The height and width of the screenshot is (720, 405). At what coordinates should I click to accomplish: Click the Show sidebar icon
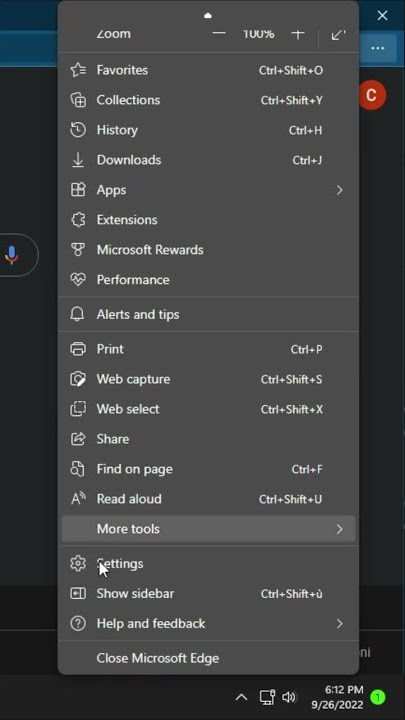pyautogui.click(x=78, y=594)
